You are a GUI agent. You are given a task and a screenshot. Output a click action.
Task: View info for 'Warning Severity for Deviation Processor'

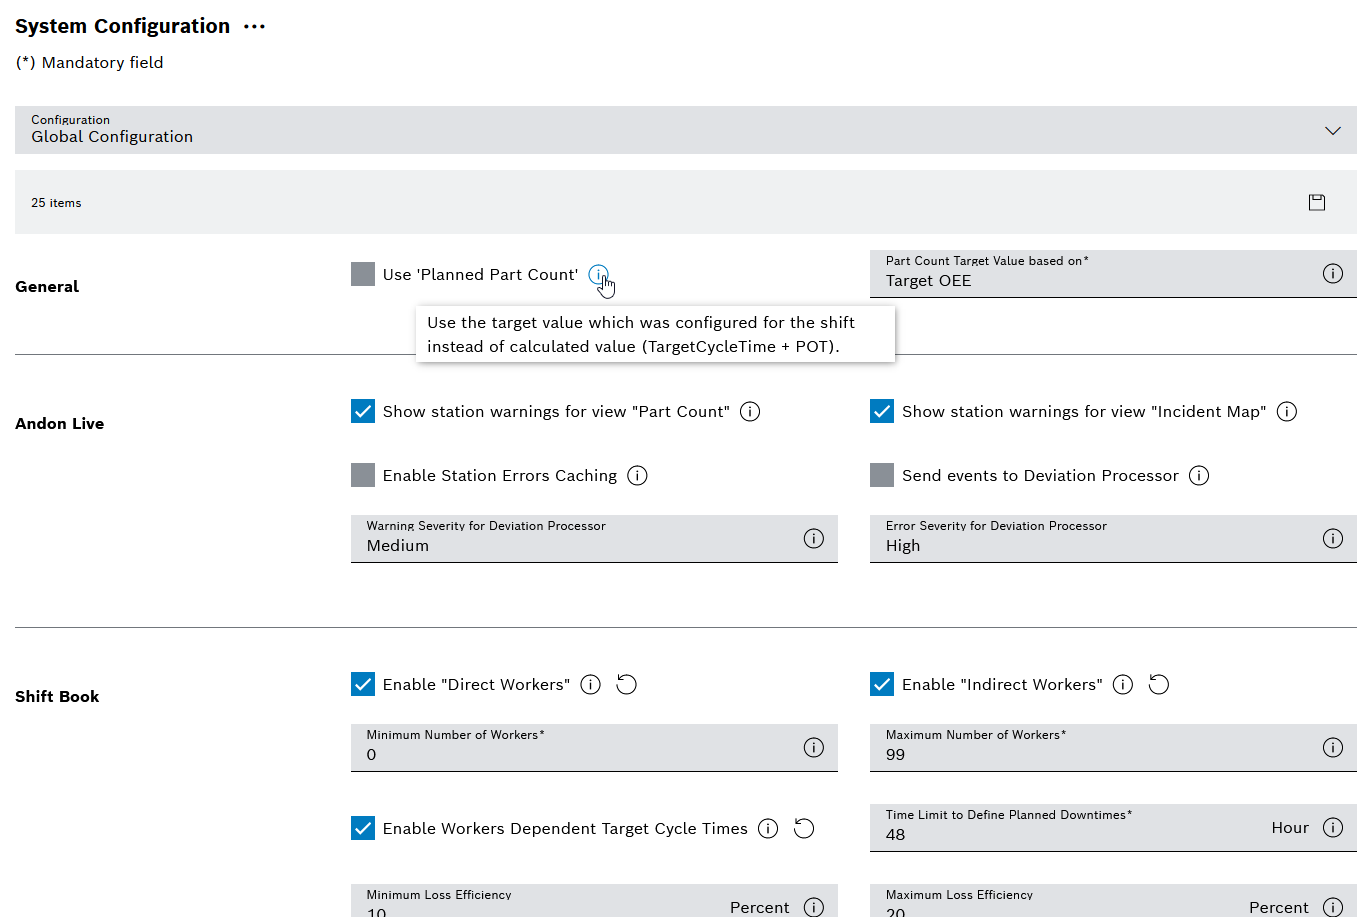click(813, 538)
